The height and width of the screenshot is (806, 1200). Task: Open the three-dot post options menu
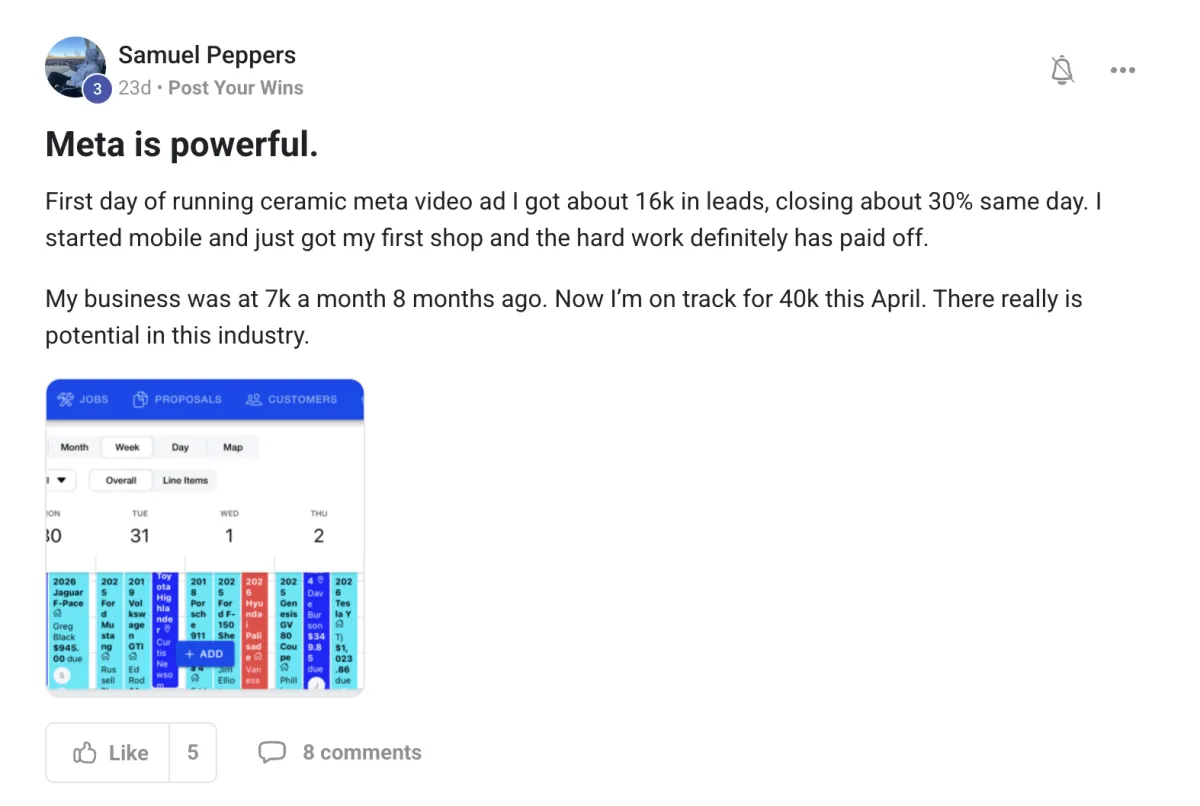[x=1123, y=70]
